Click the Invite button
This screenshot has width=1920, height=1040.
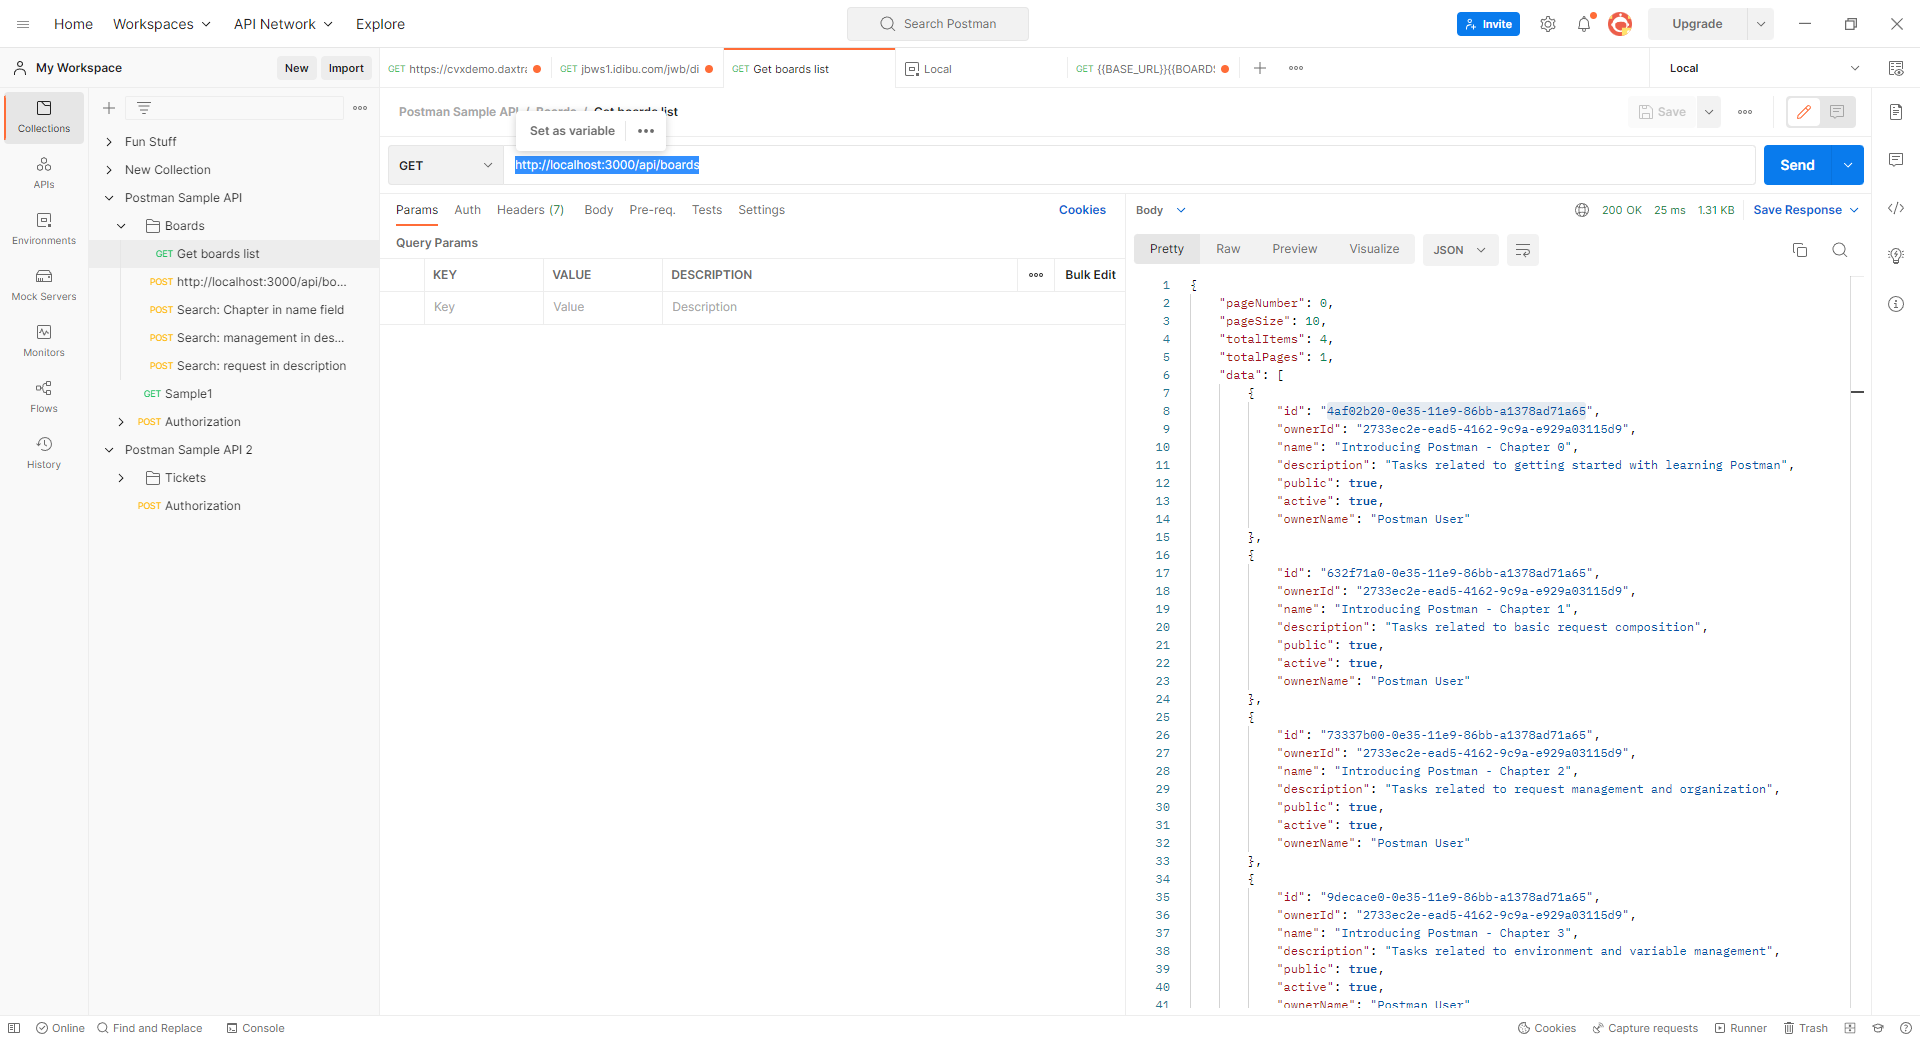pyautogui.click(x=1488, y=24)
